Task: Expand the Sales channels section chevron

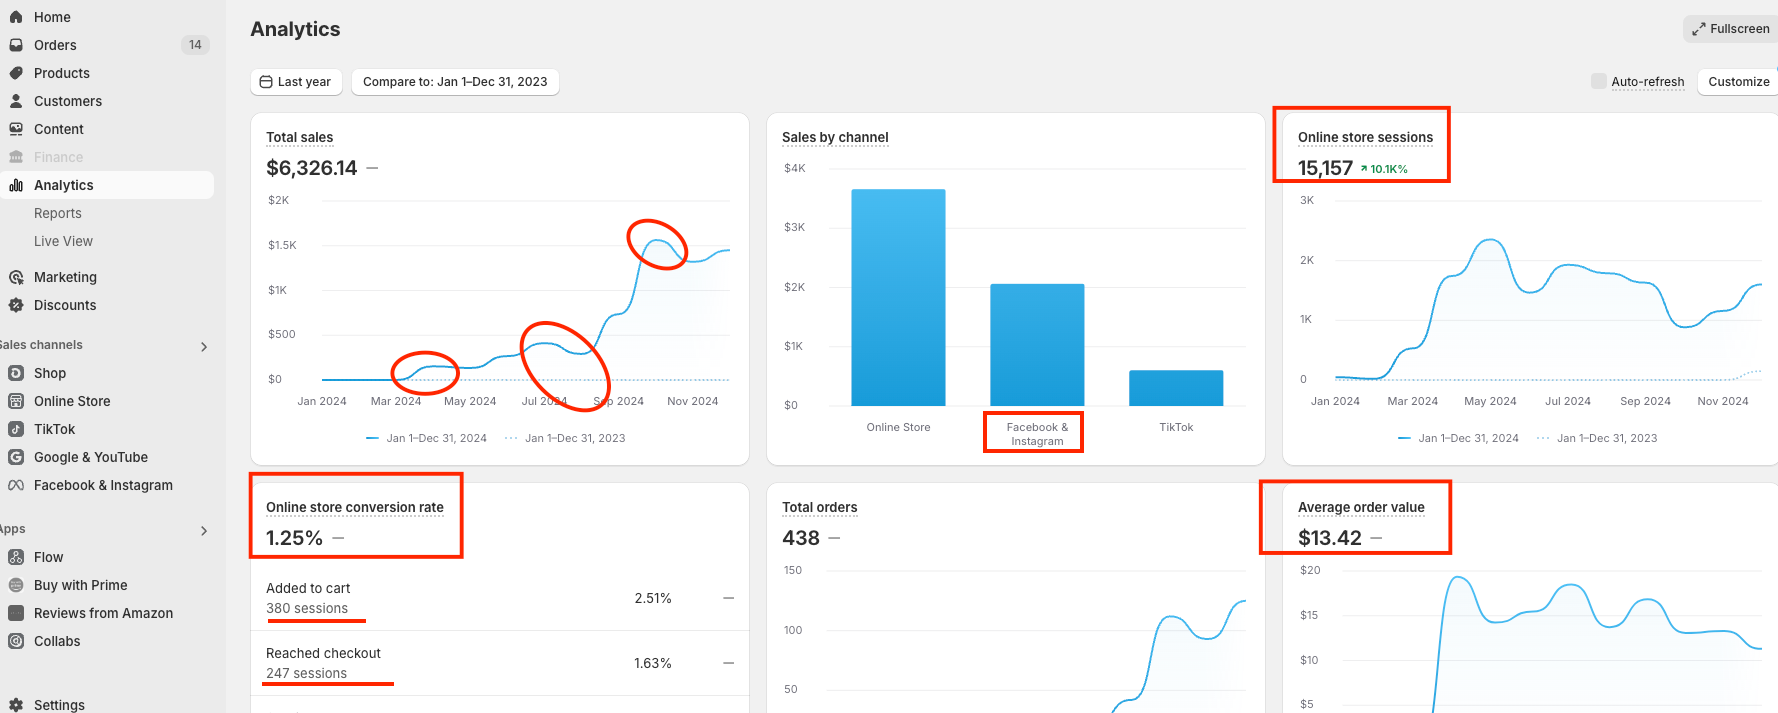Action: (x=204, y=347)
